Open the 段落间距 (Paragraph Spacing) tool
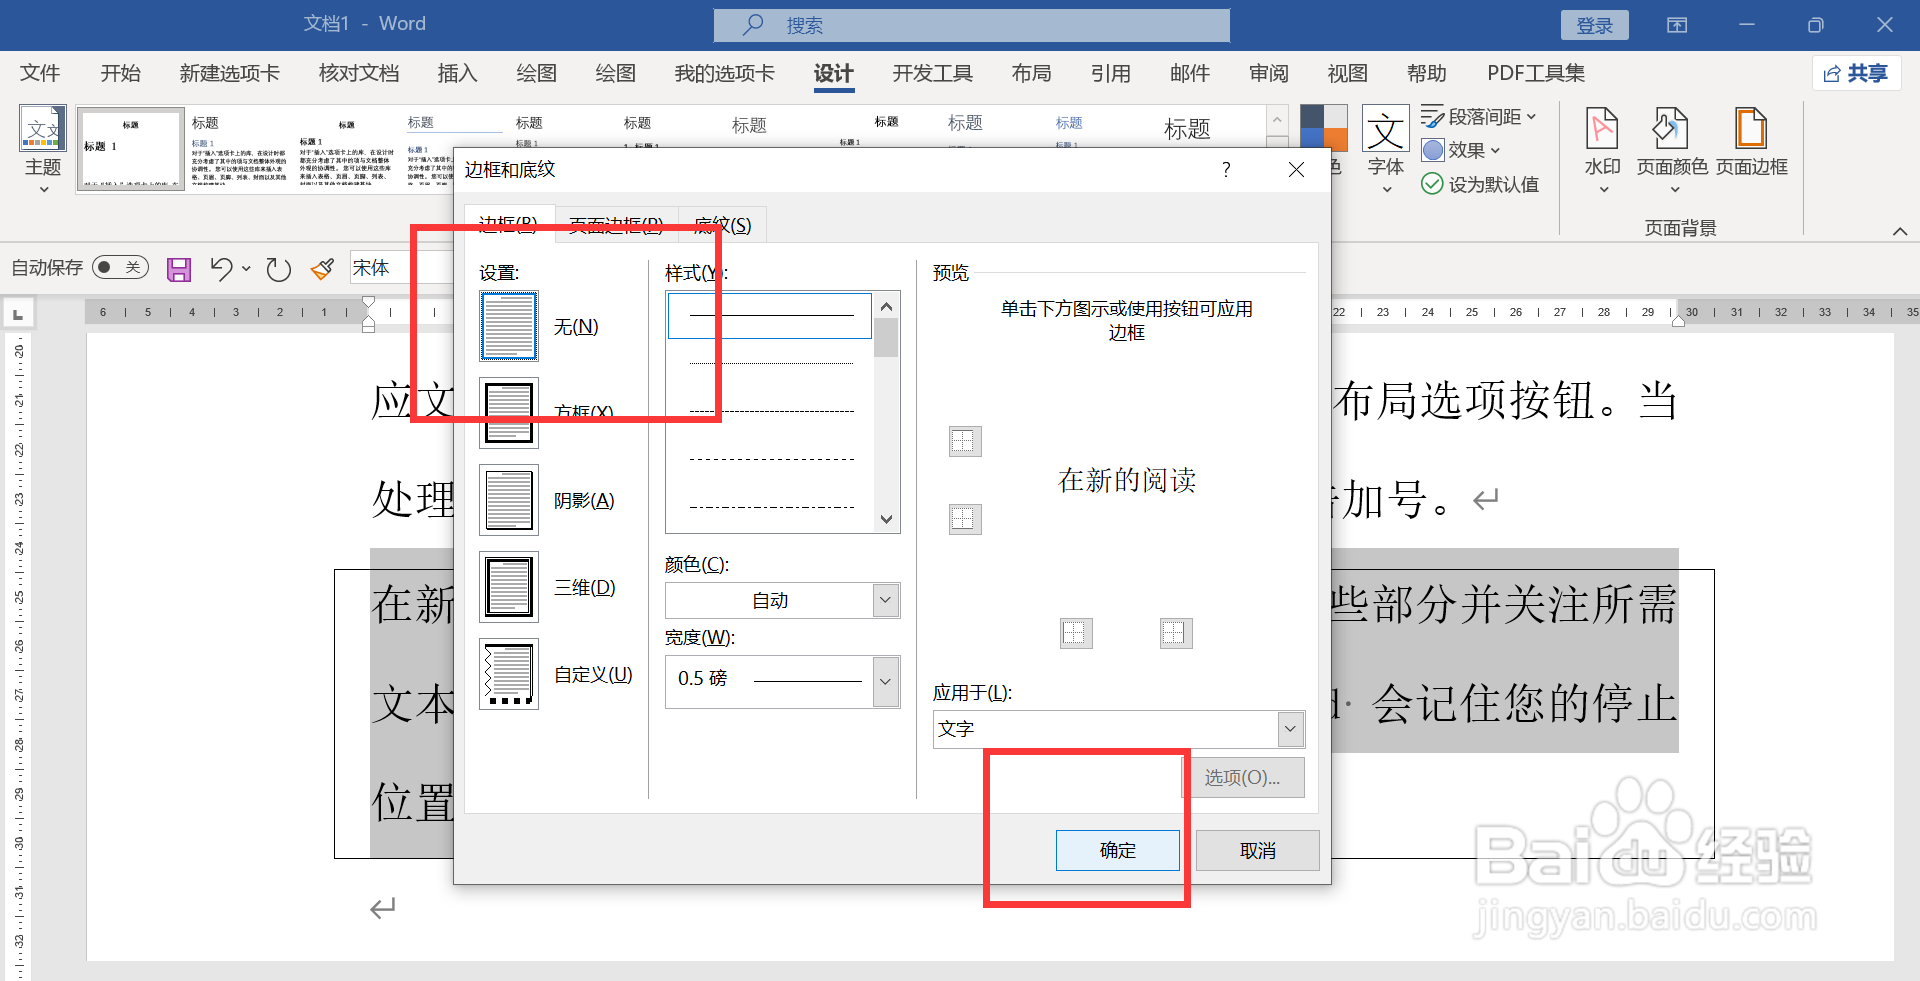Image resolution: width=1920 pixels, height=981 pixels. pos(1480,115)
